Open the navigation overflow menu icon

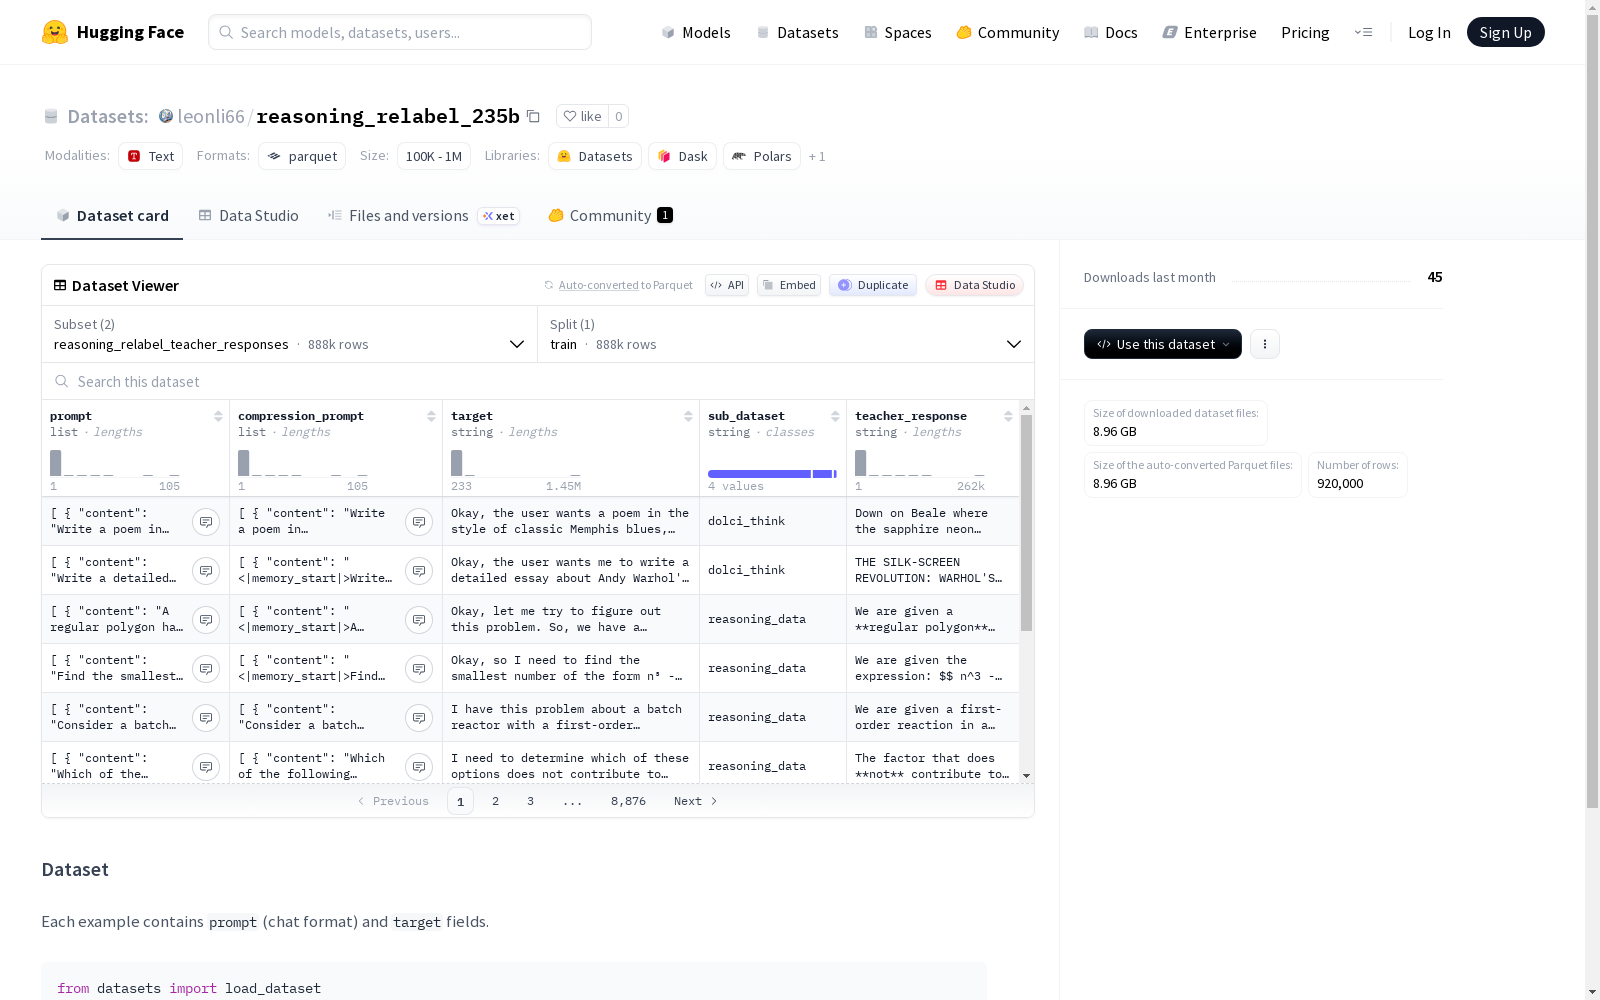[x=1363, y=32]
